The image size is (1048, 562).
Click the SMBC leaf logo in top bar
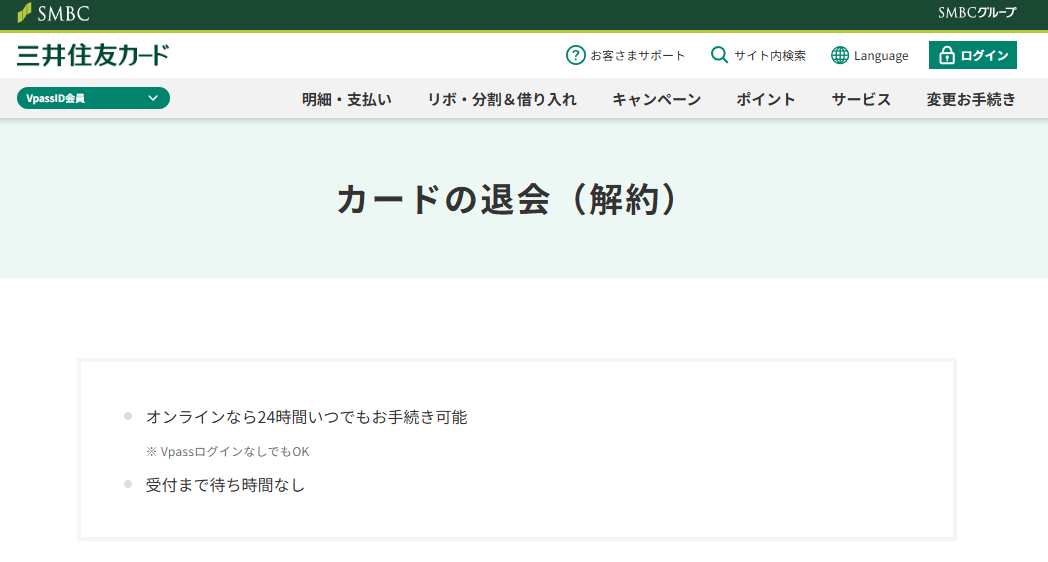24,13
